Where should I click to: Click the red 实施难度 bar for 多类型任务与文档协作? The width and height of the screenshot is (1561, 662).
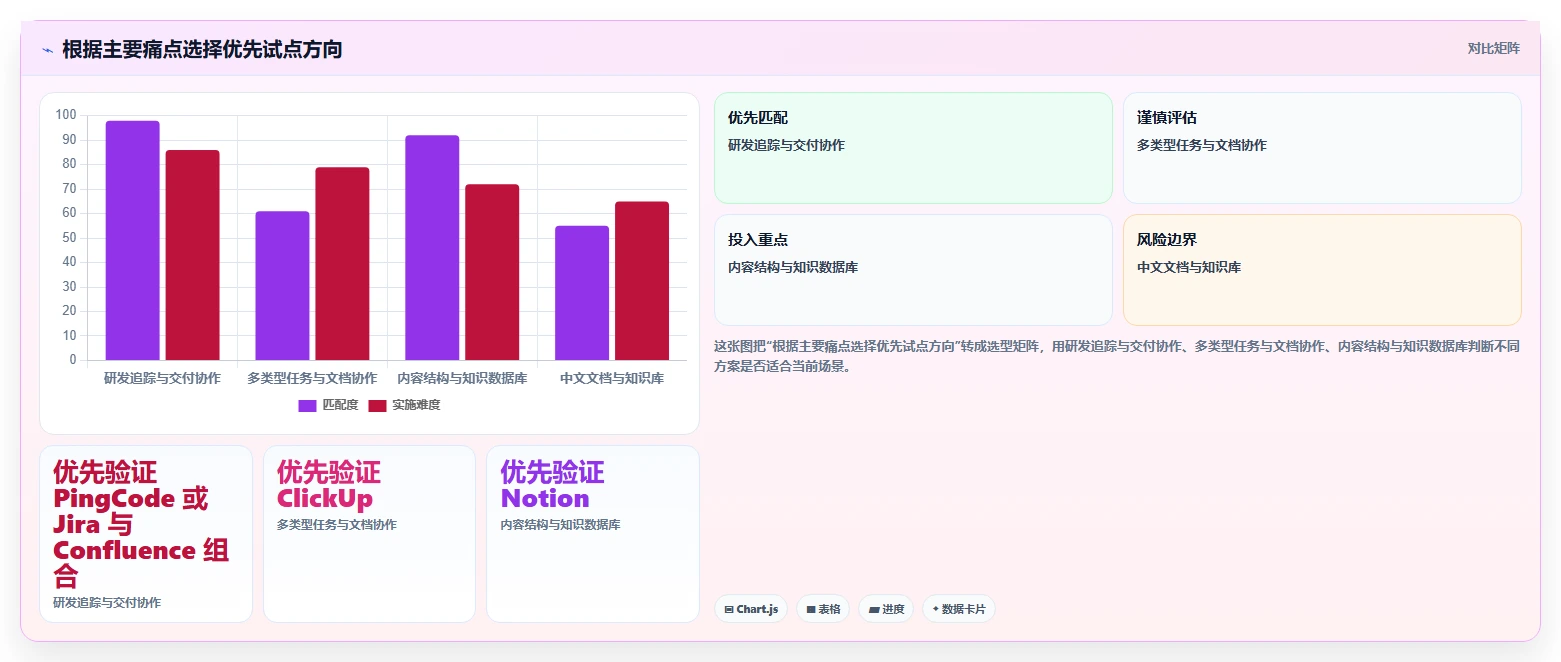point(342,264)
